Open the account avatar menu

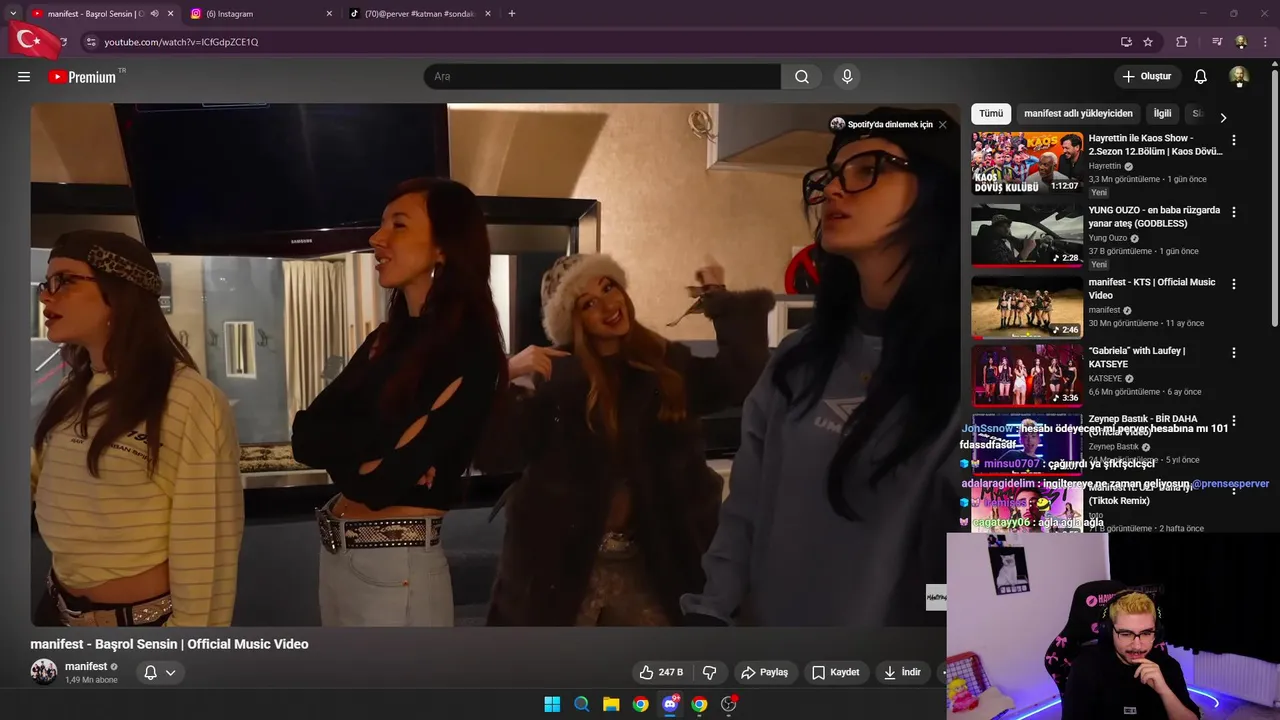(x=1239, y=77)
